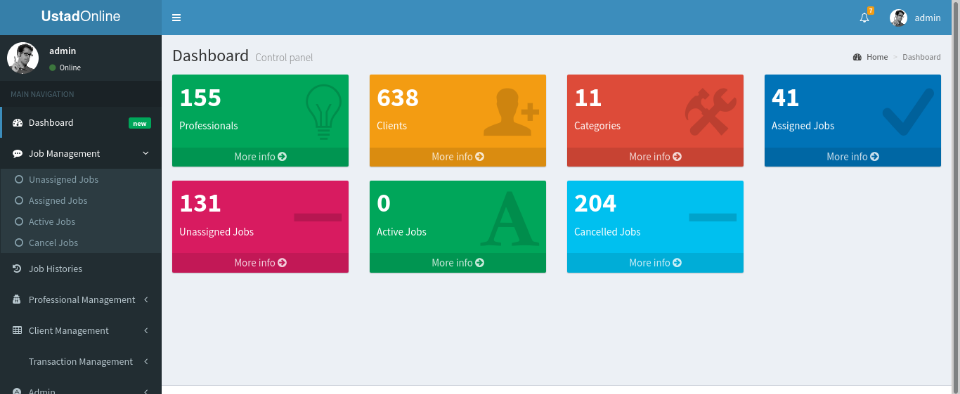Click the 131 Unassigned Jobs count
Screen dimensions: 960x394
(200, 204)
